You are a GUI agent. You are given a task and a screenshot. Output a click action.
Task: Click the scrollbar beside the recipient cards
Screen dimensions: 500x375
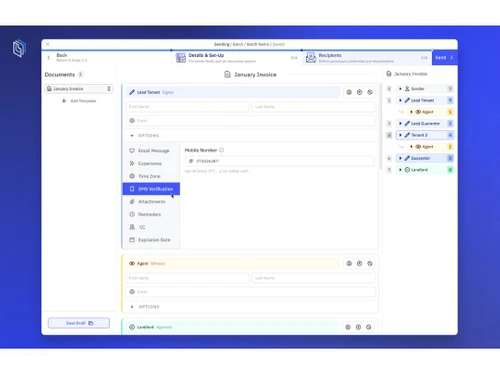[x=380, y=127]
